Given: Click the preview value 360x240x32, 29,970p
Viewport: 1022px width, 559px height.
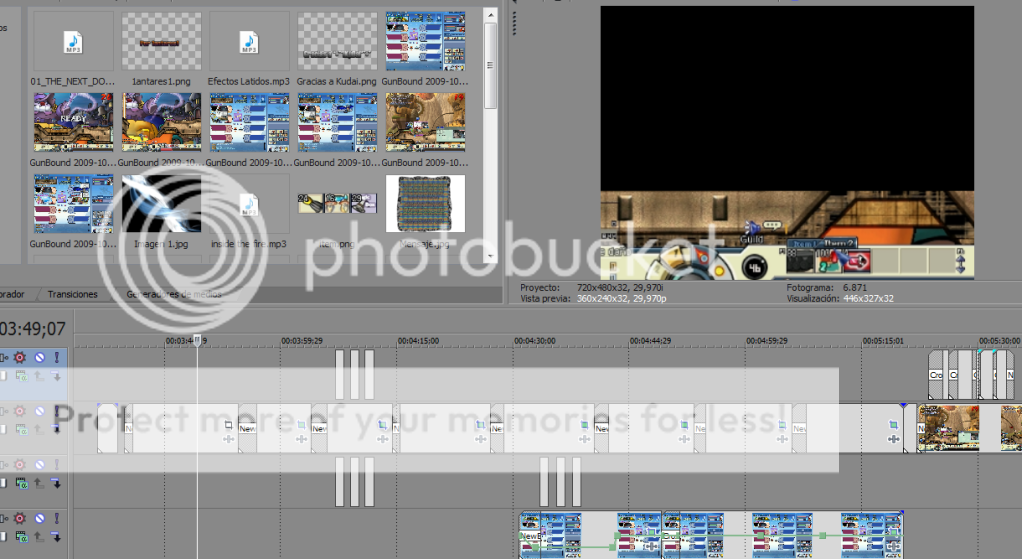Looking at the screenshot, I should pyautogui.click(x=621, y=298).
